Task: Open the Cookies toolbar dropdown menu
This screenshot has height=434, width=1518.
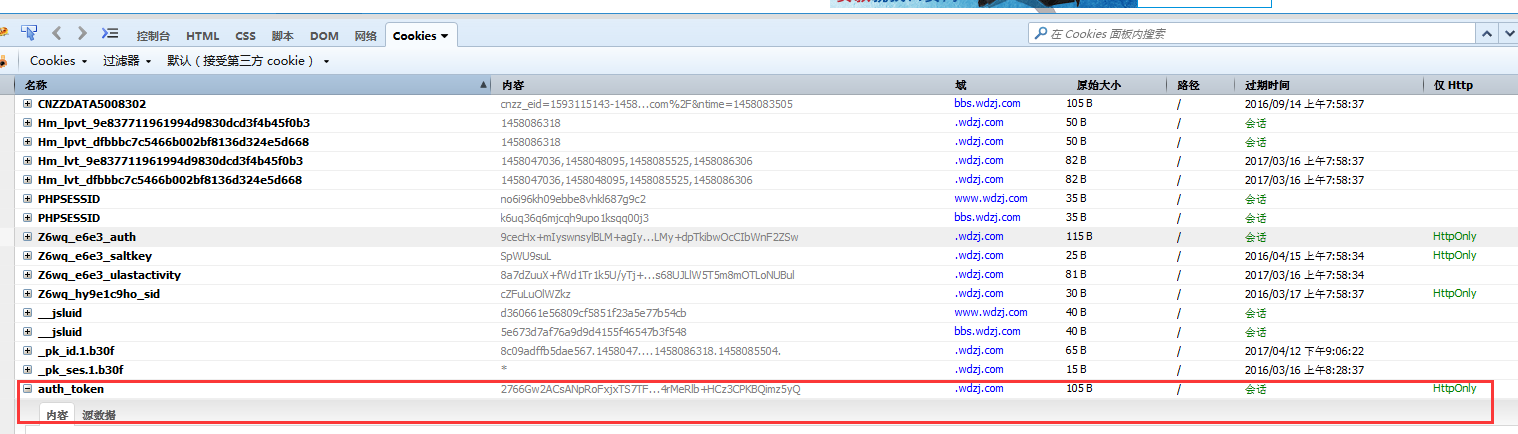Action: click(58, 61)
